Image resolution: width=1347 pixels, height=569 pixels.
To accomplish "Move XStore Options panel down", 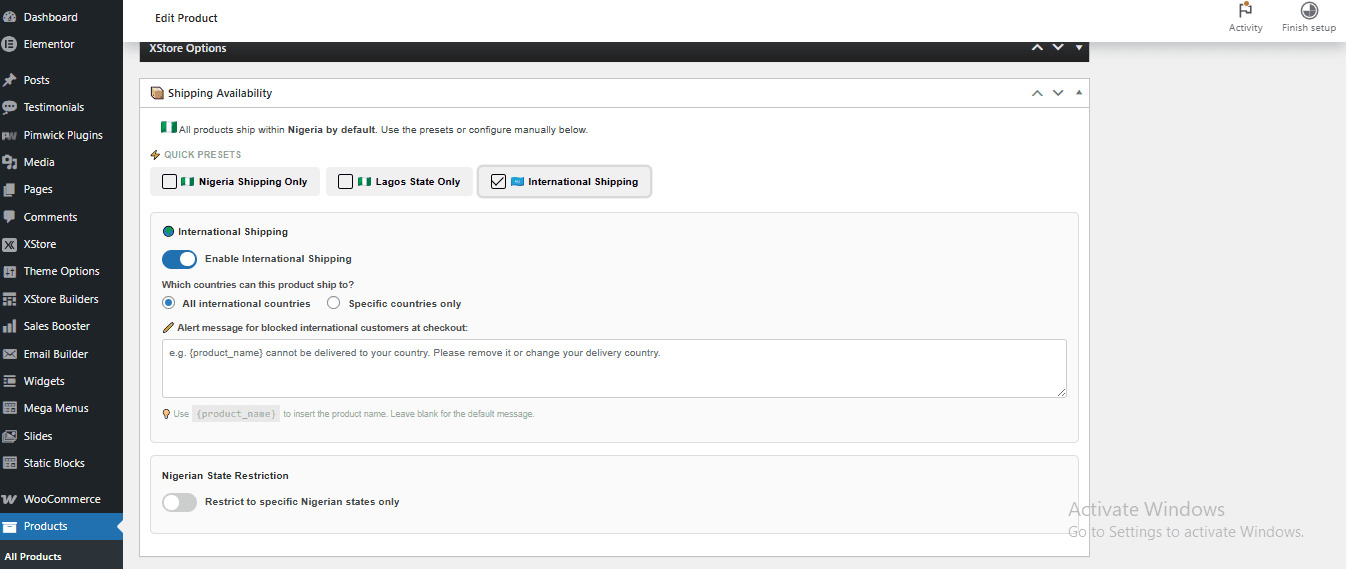I will click(1058, 47).
